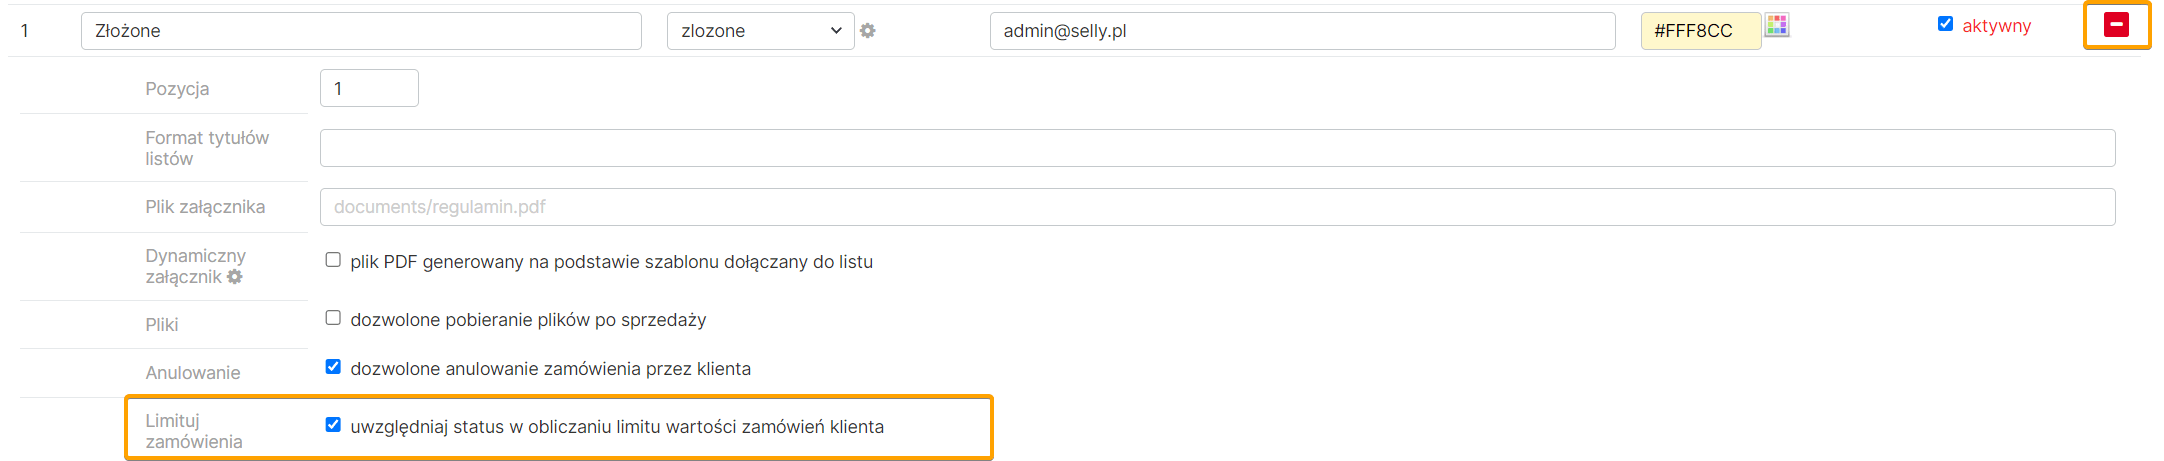The height and width of the screenshot is (461, 2164).
Task: Click the gear icon beside the zlozone dropdown
Action: tap(868, 31)
